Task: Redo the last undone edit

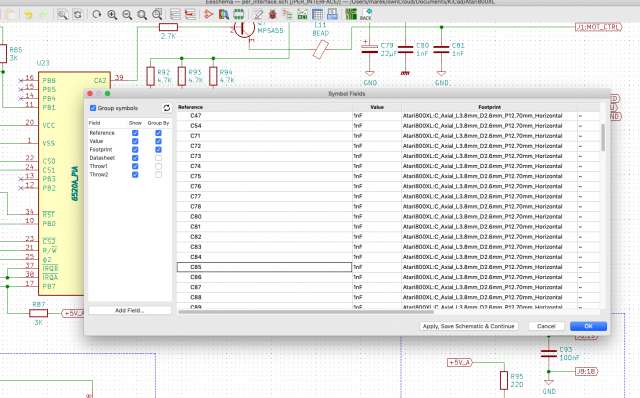Action: point(43,15)
